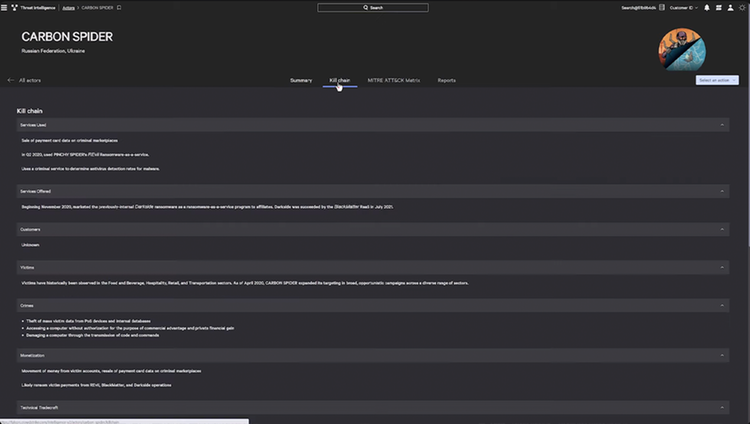Click 'Theft of mass victim data' bullet
Screen dimensions: 750x424
(x=88, y=321)
